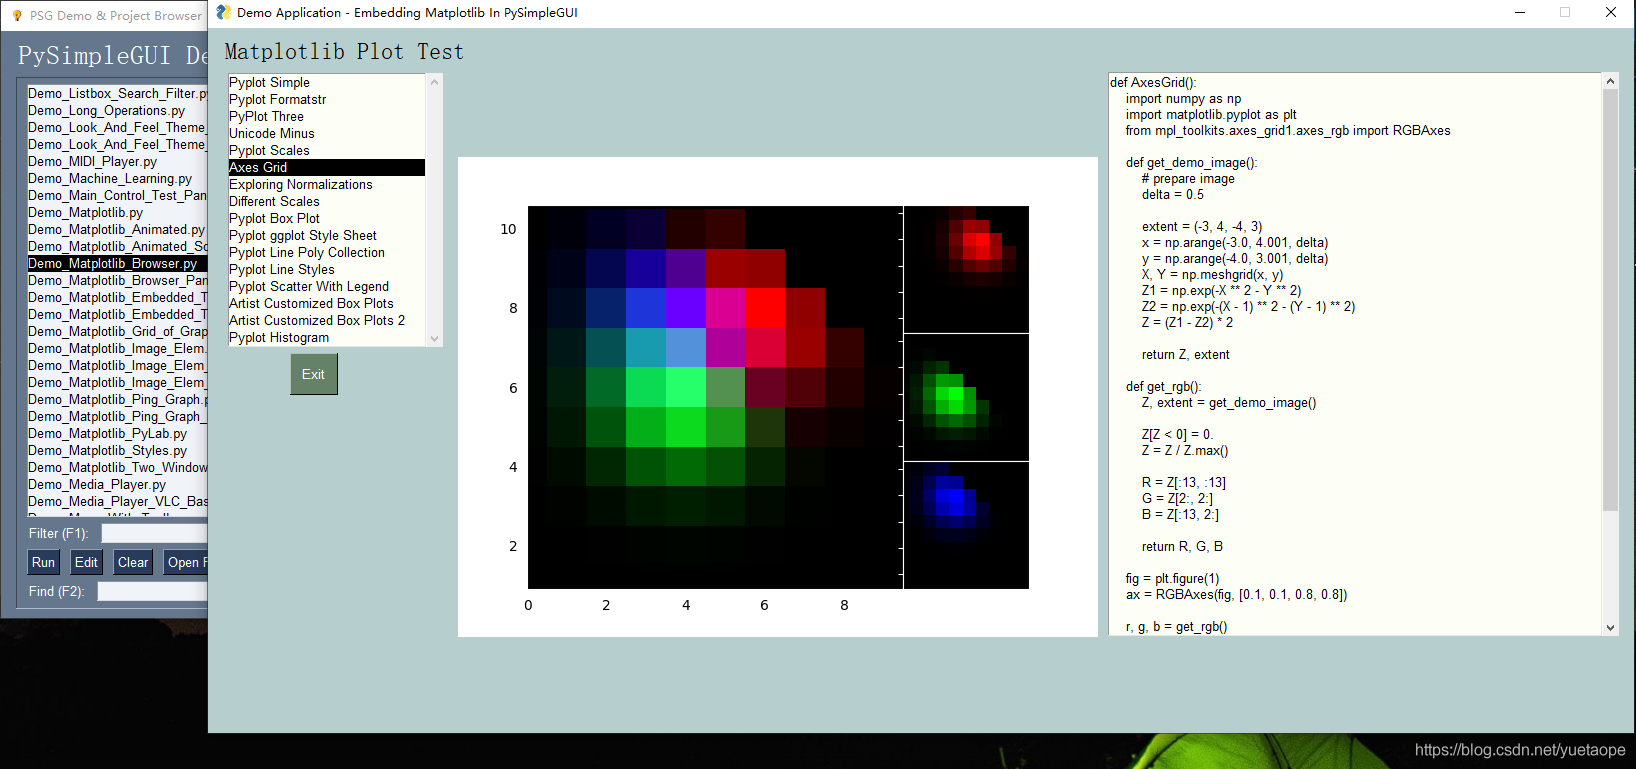Image resolution: width=1636 pixels, height=769 pixels.
Task: Select Demo_Listbox_Search_Filter in PSG Browser list
Action: pyautogui.click(x=117, y=93)
